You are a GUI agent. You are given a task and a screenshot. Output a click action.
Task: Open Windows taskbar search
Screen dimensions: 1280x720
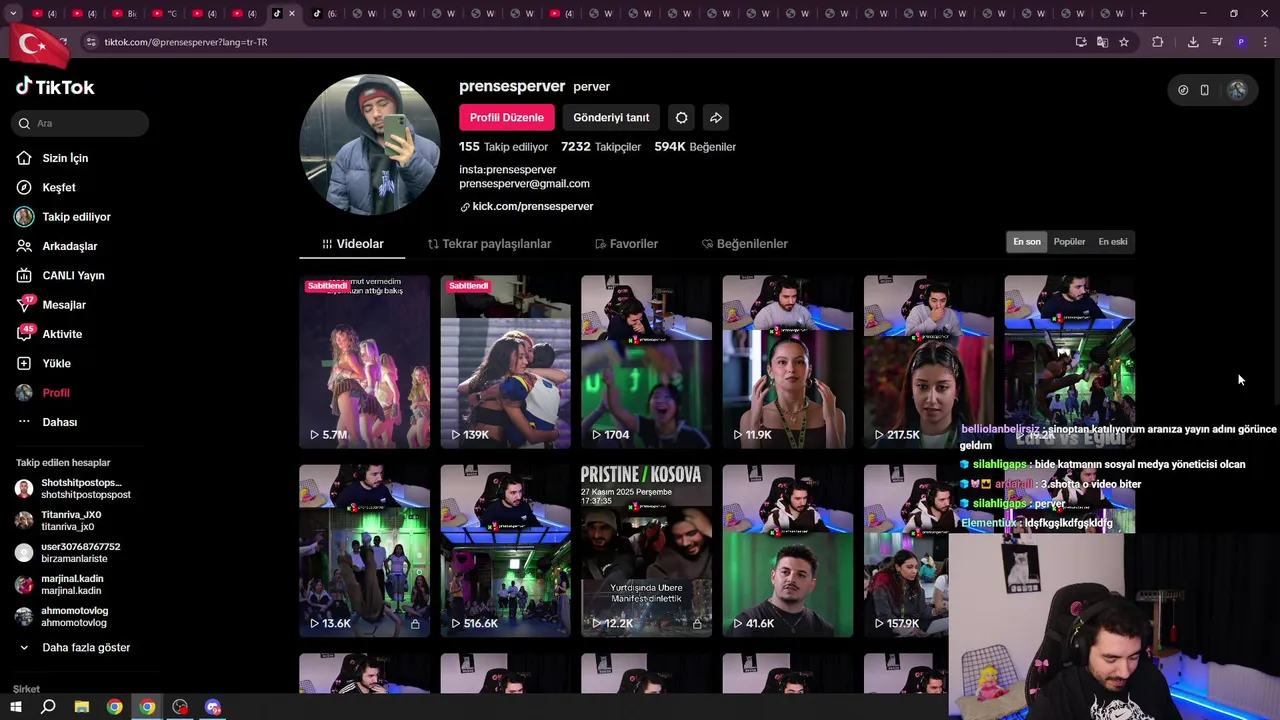[48, 707]
